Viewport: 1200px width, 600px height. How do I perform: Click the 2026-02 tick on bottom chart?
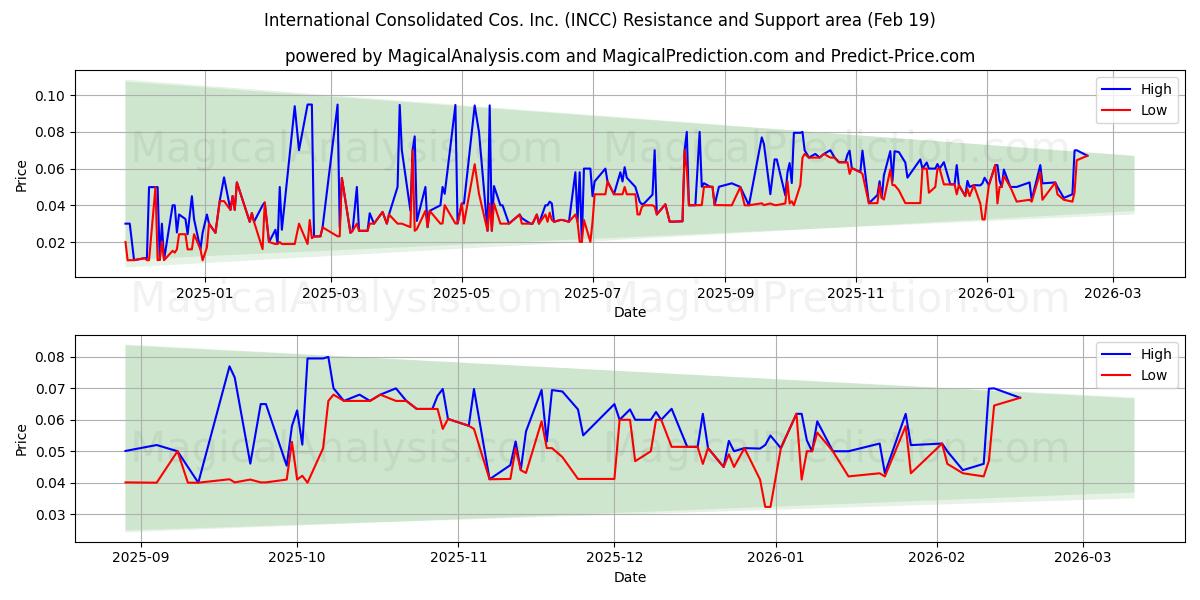pyautogui.click(x=938, y=558)
